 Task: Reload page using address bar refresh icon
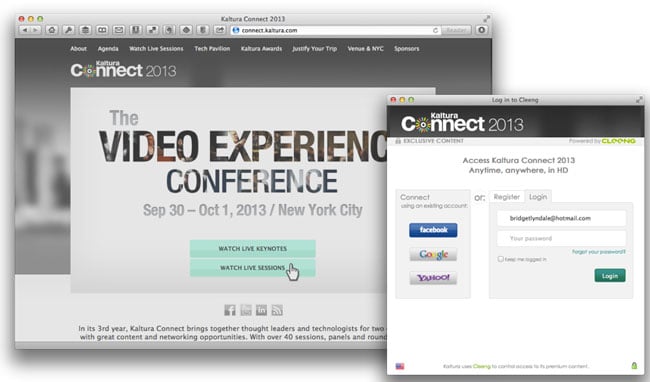click(435, 30)
